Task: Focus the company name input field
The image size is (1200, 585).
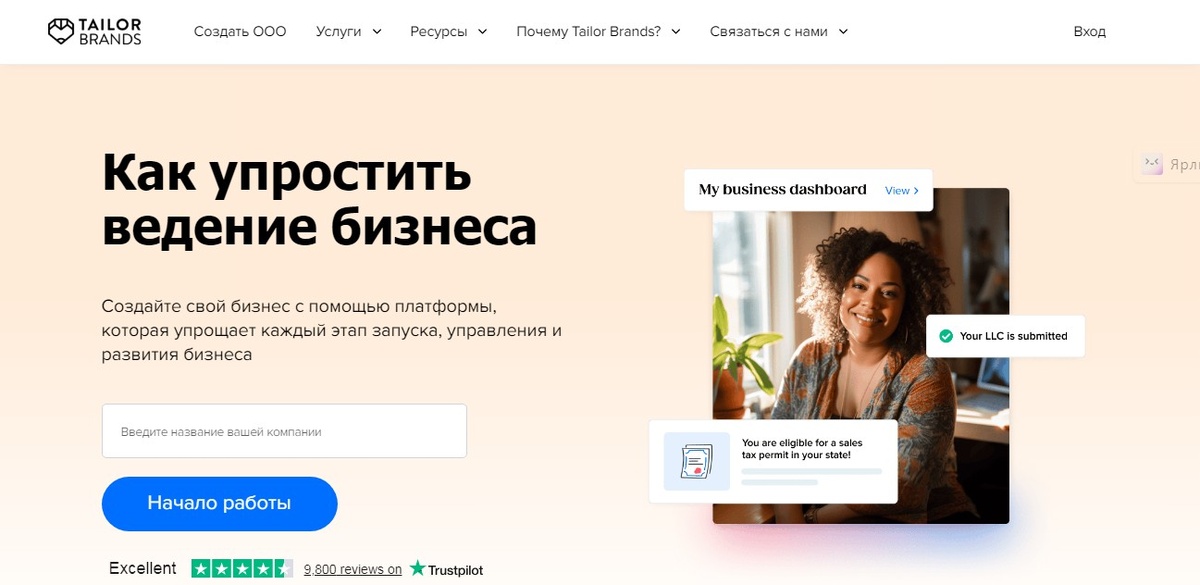Action: [x=284, y=431]
